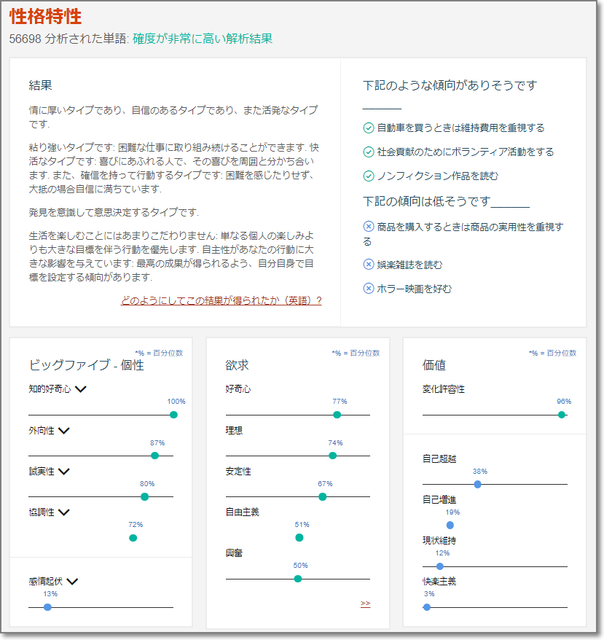604x640 pixels.
Task: Click X icon beside 商品の実用性を重視する item
Action: [x=368, y=227]
